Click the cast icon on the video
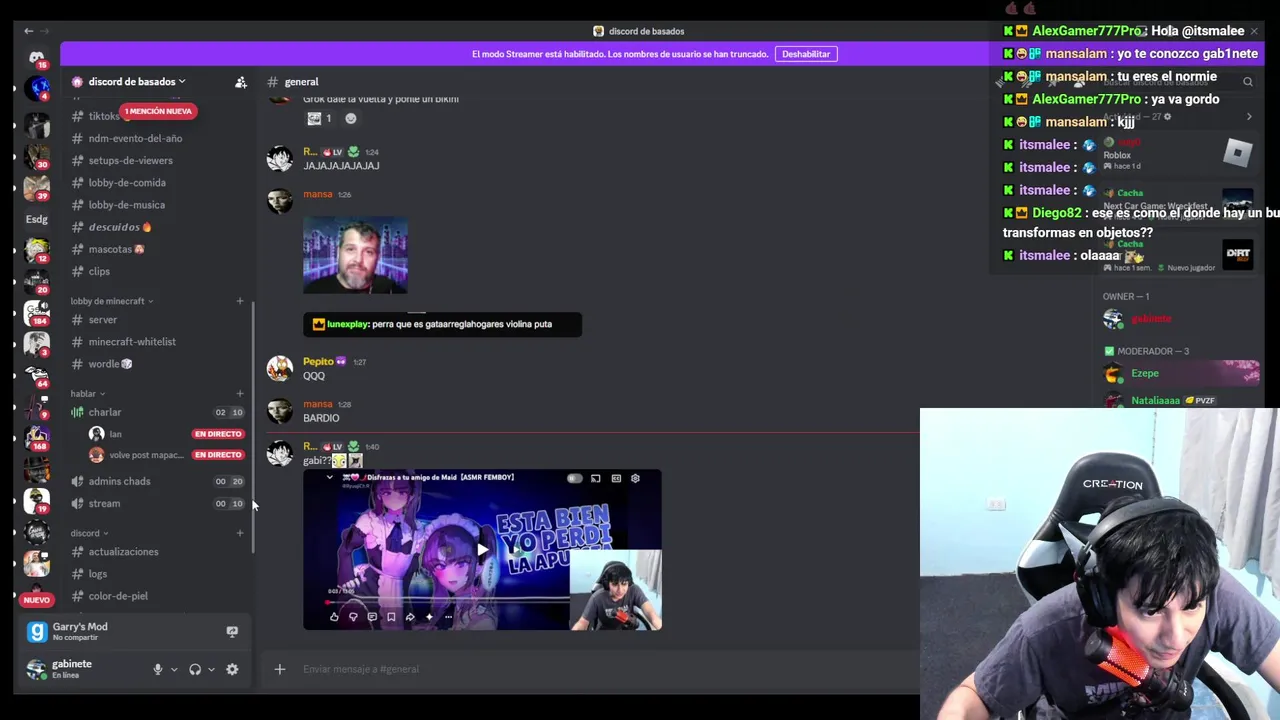This screenshot has height=720, width=1280. [596, 478]
